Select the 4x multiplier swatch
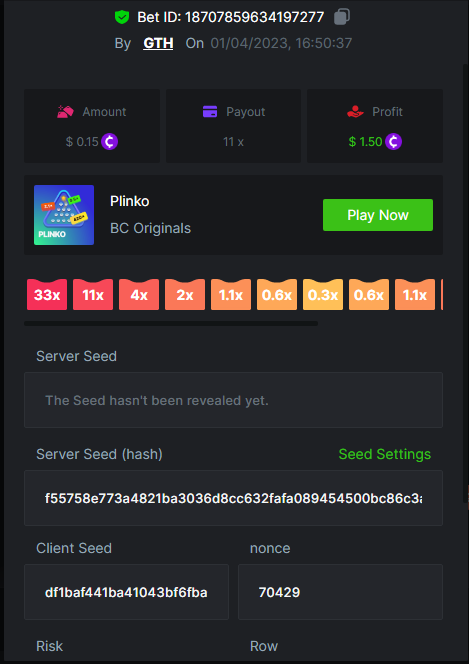This screenshot has height=664, width=469. pos(139,295)
